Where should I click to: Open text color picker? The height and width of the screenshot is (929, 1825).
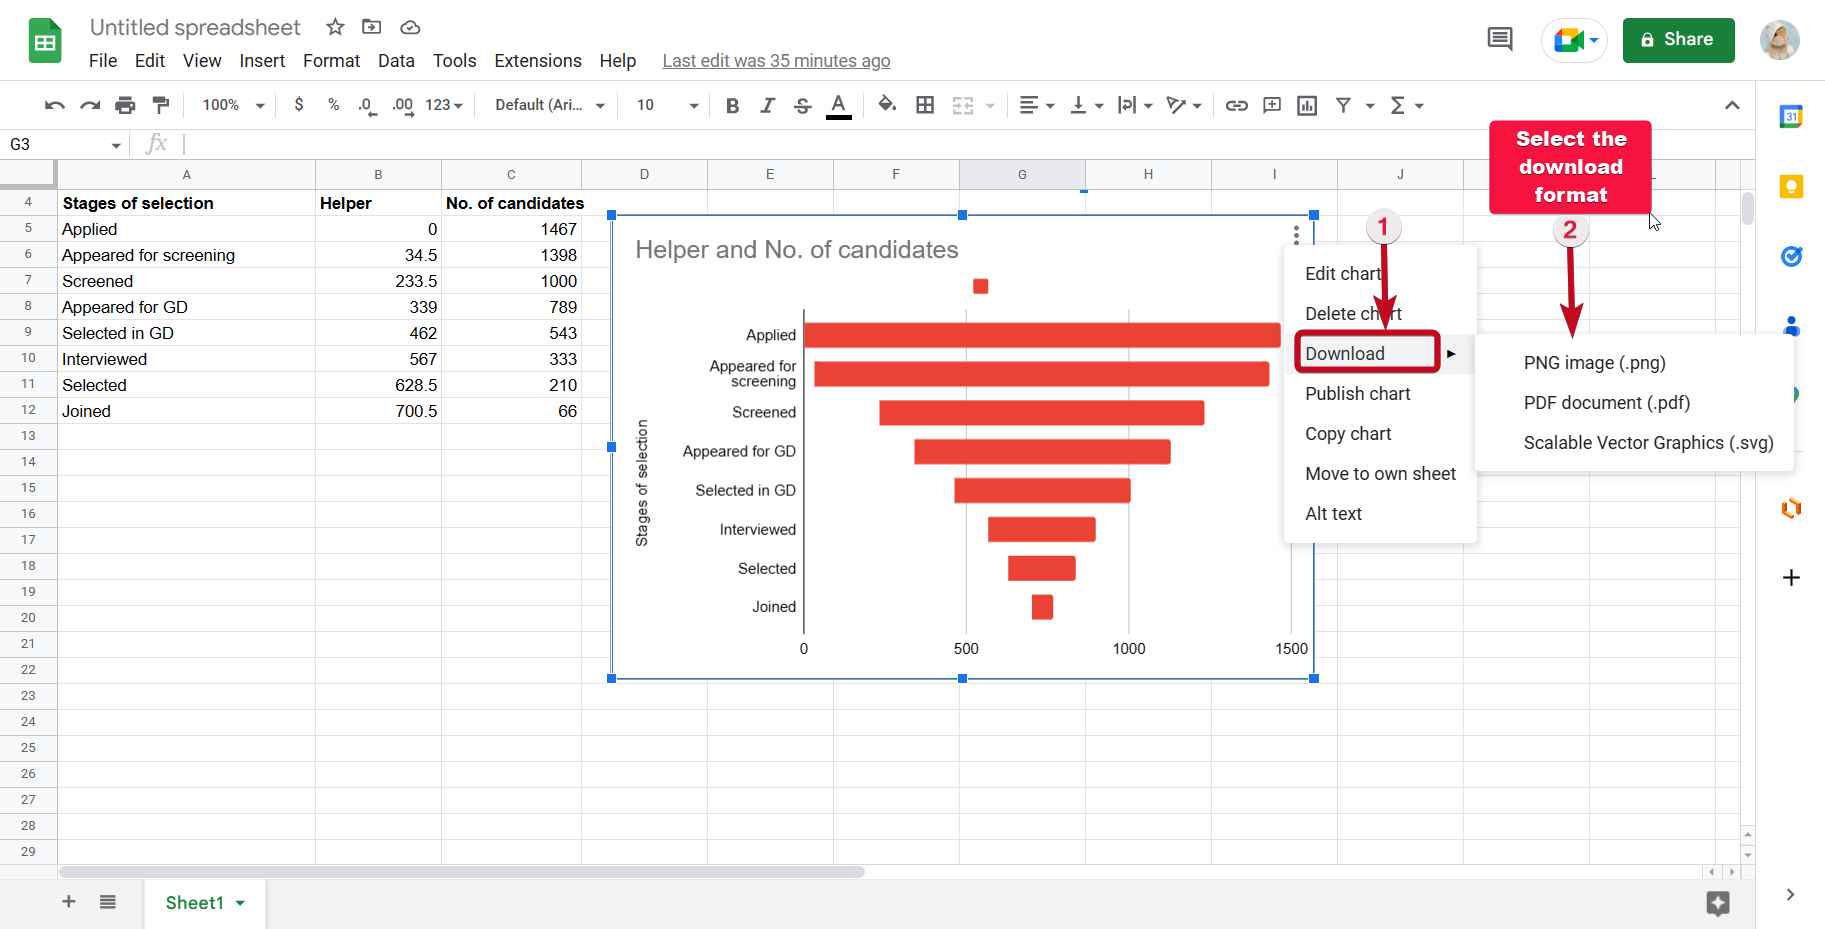(x=838, y=105)
